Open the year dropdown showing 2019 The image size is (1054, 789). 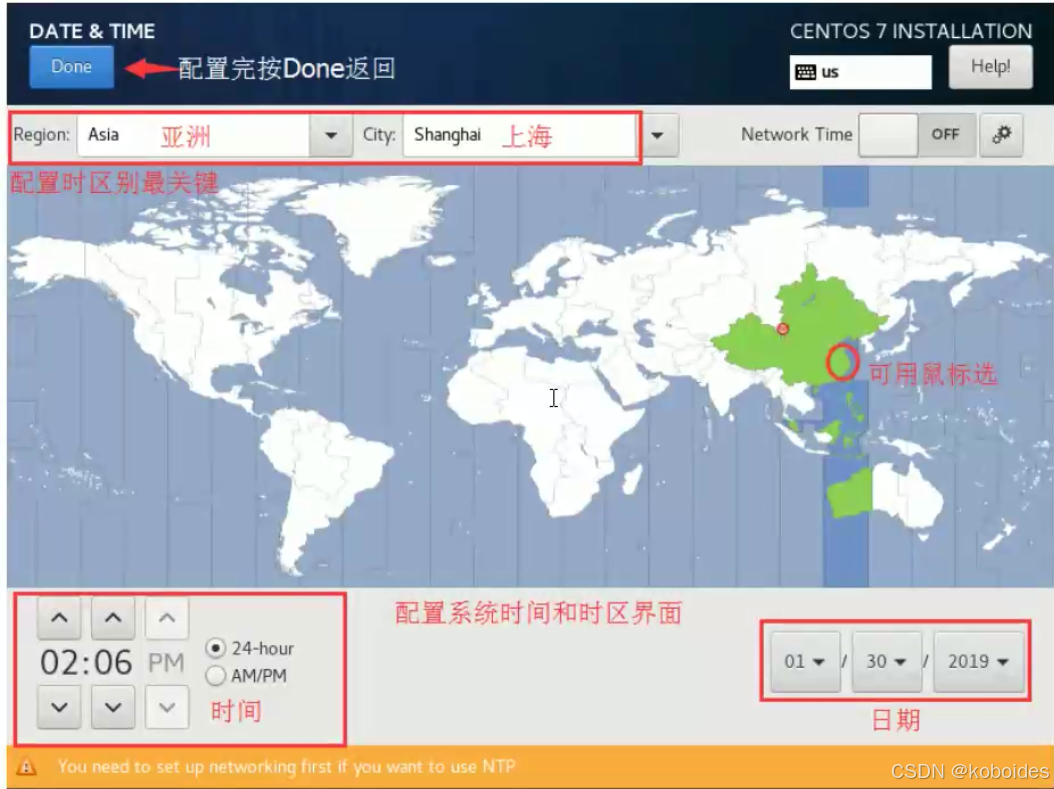click(978, 661)
